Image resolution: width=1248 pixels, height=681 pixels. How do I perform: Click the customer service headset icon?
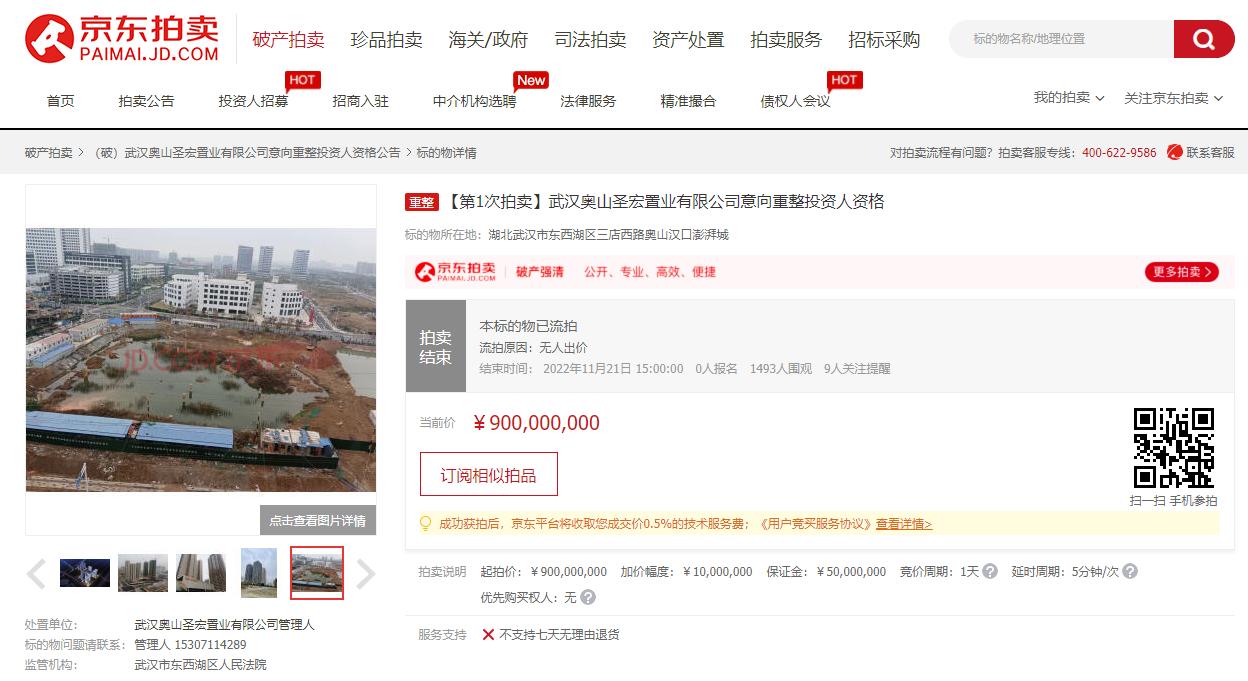[x=1172, y=152]
